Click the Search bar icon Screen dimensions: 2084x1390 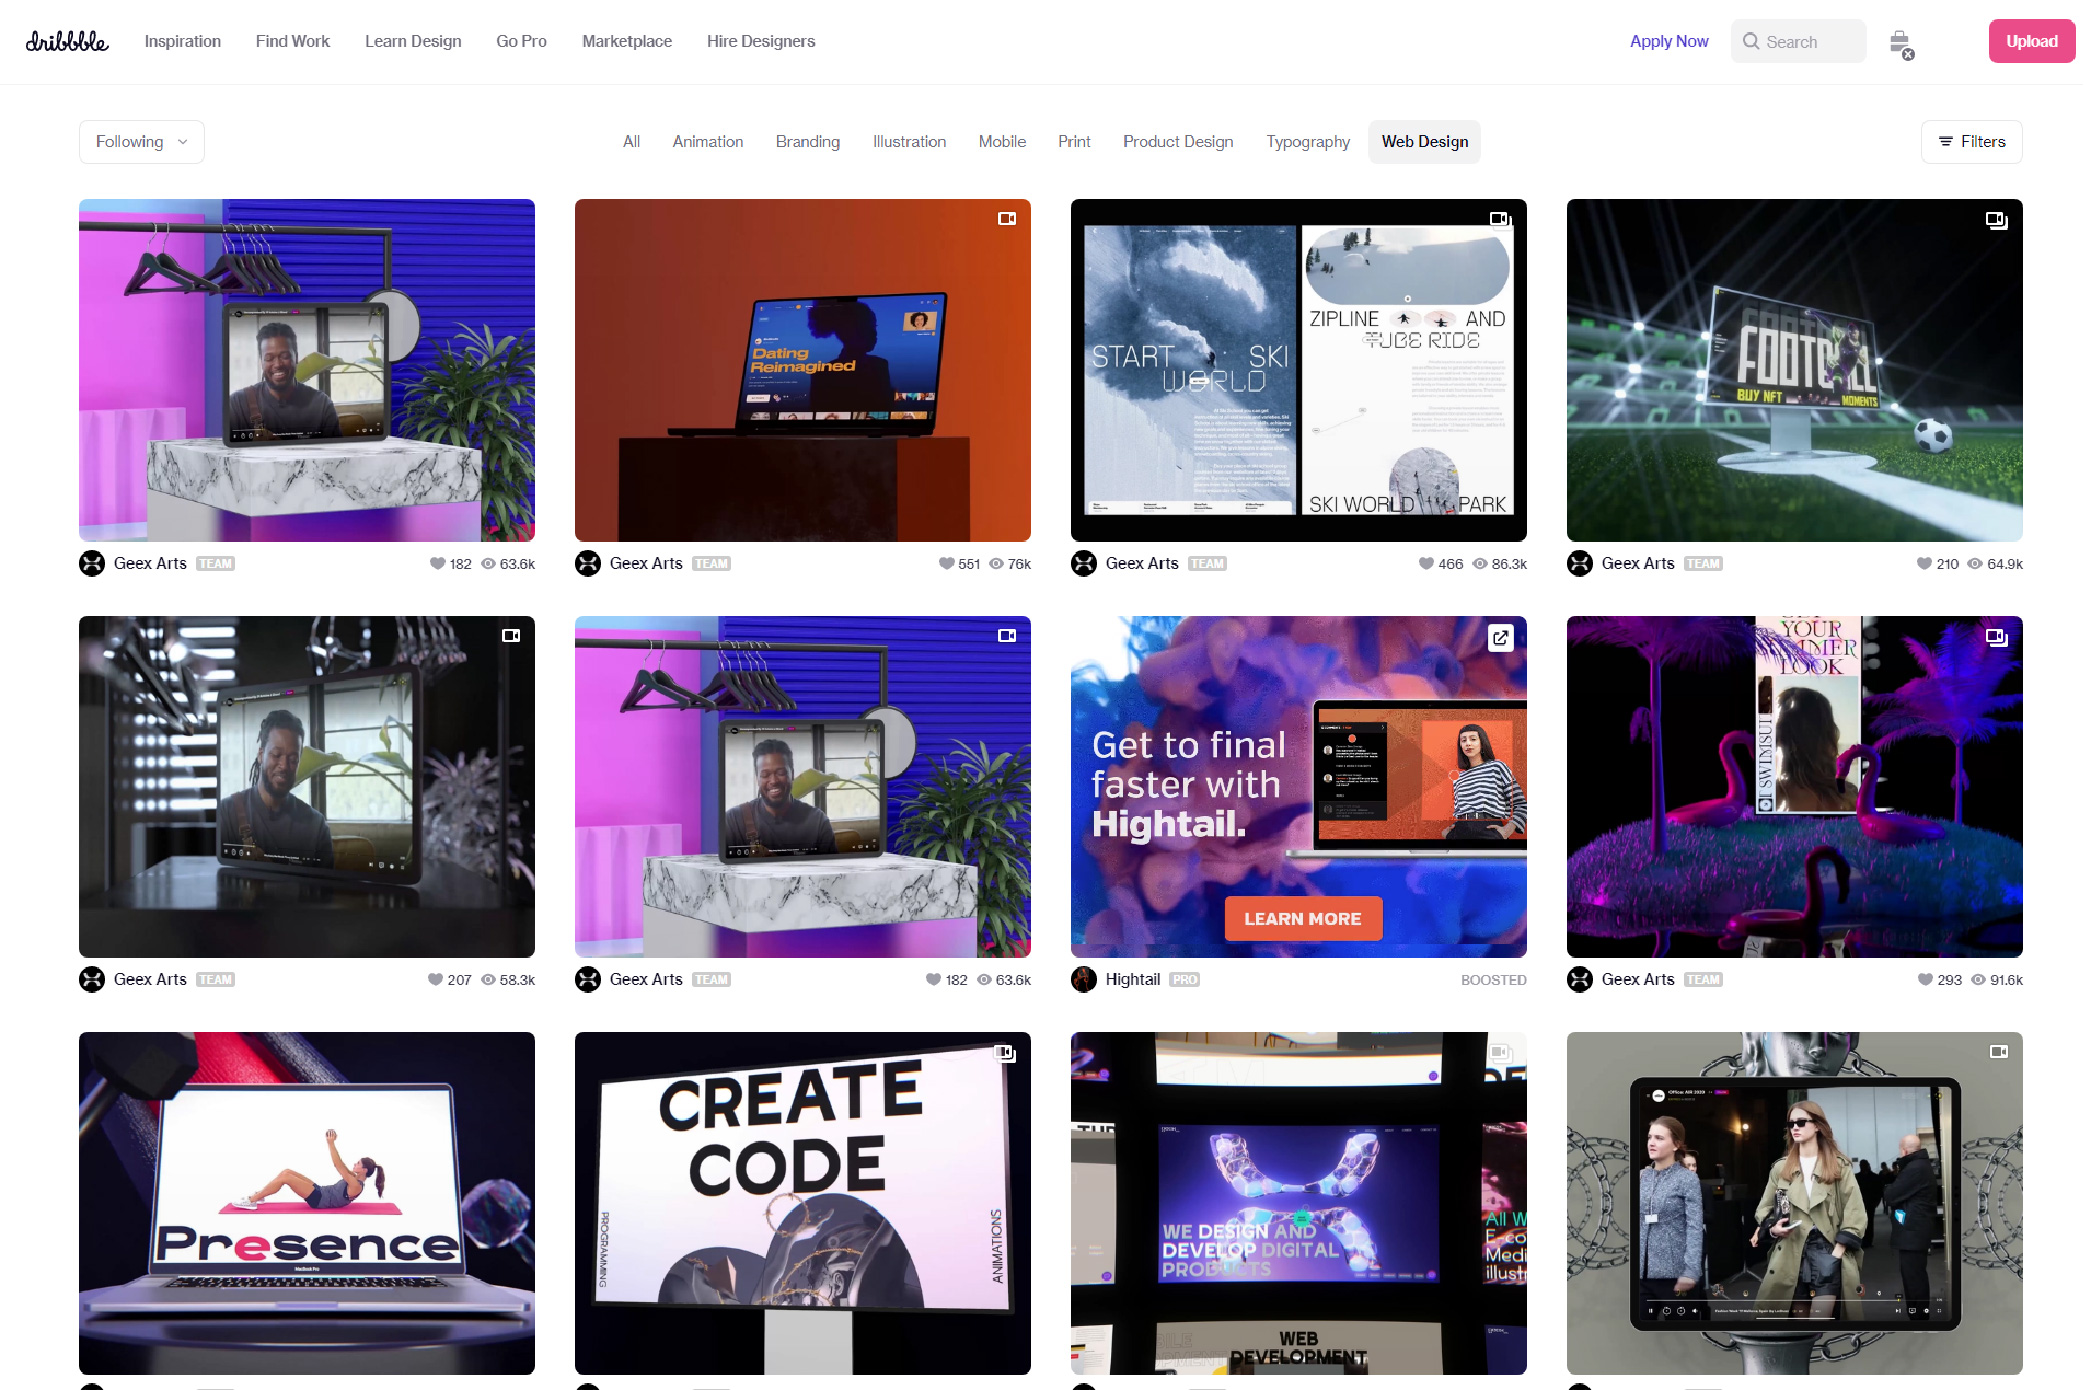(1751, 42)
